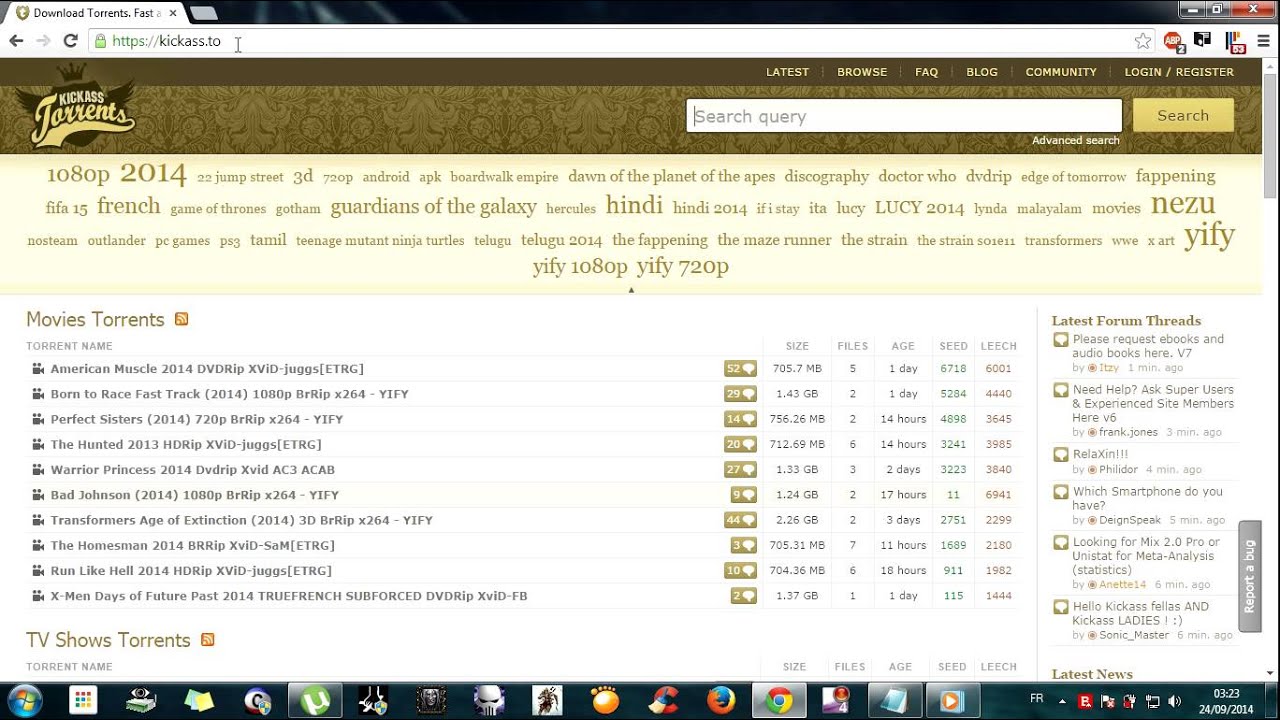Select the Download Torrents browser tab
1280x720 pixels.
(x=96, y=13)
